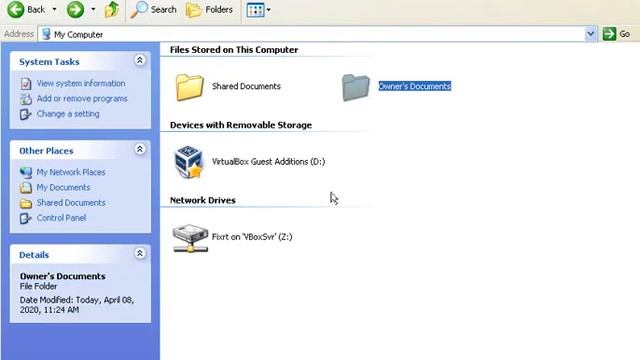Open View system information link
640x360 pixels.
click(x=81, y=83)
